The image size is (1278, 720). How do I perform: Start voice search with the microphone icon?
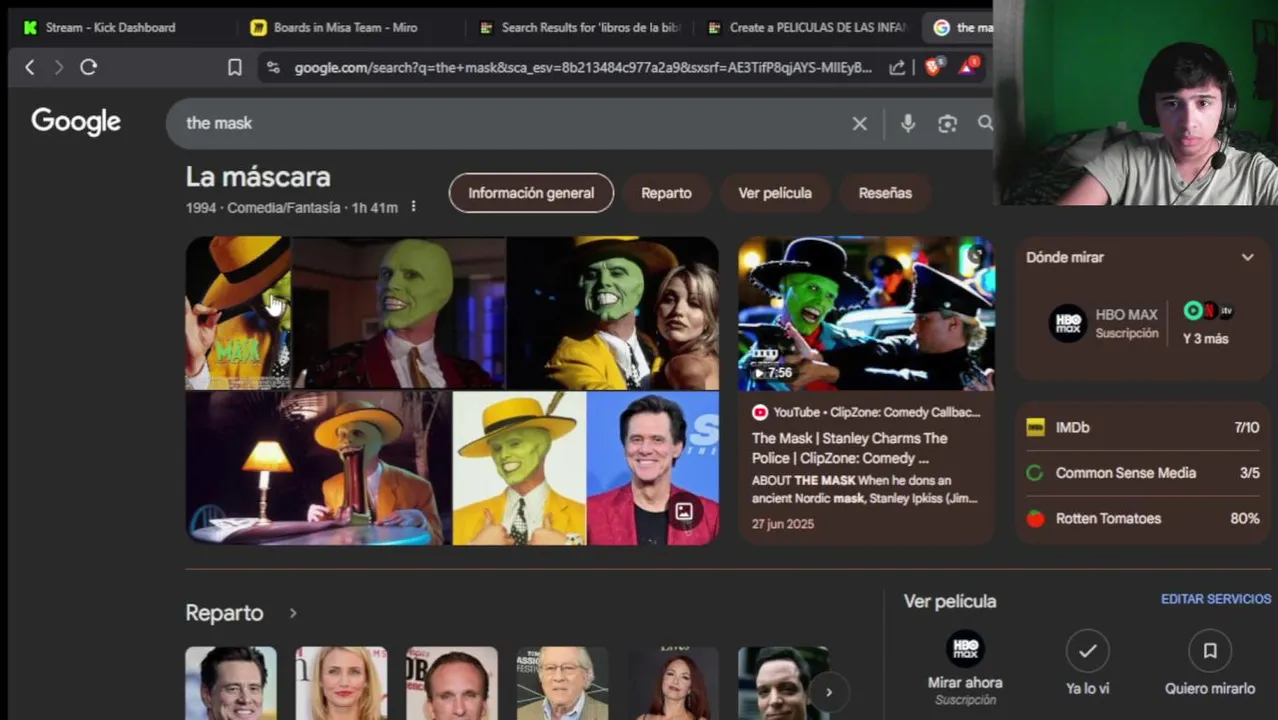tap(907, 123)
